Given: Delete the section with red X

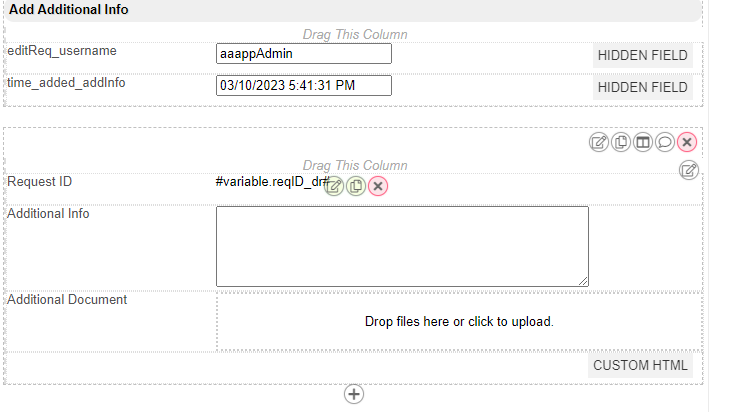Looking at the screenshot, I should (x=687, y=142).
